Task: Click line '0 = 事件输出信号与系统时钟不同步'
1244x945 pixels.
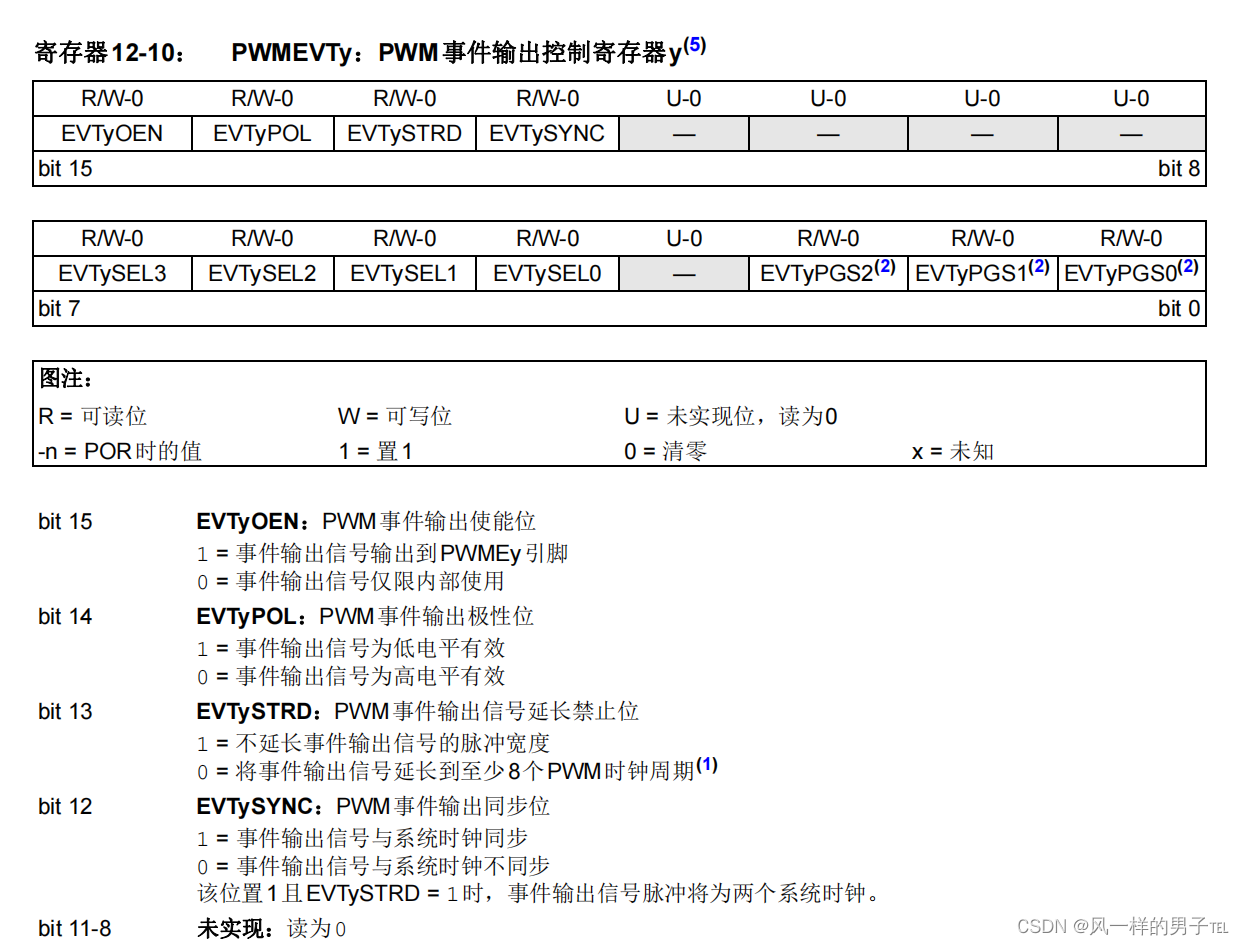Action: (x=373, y=866)
